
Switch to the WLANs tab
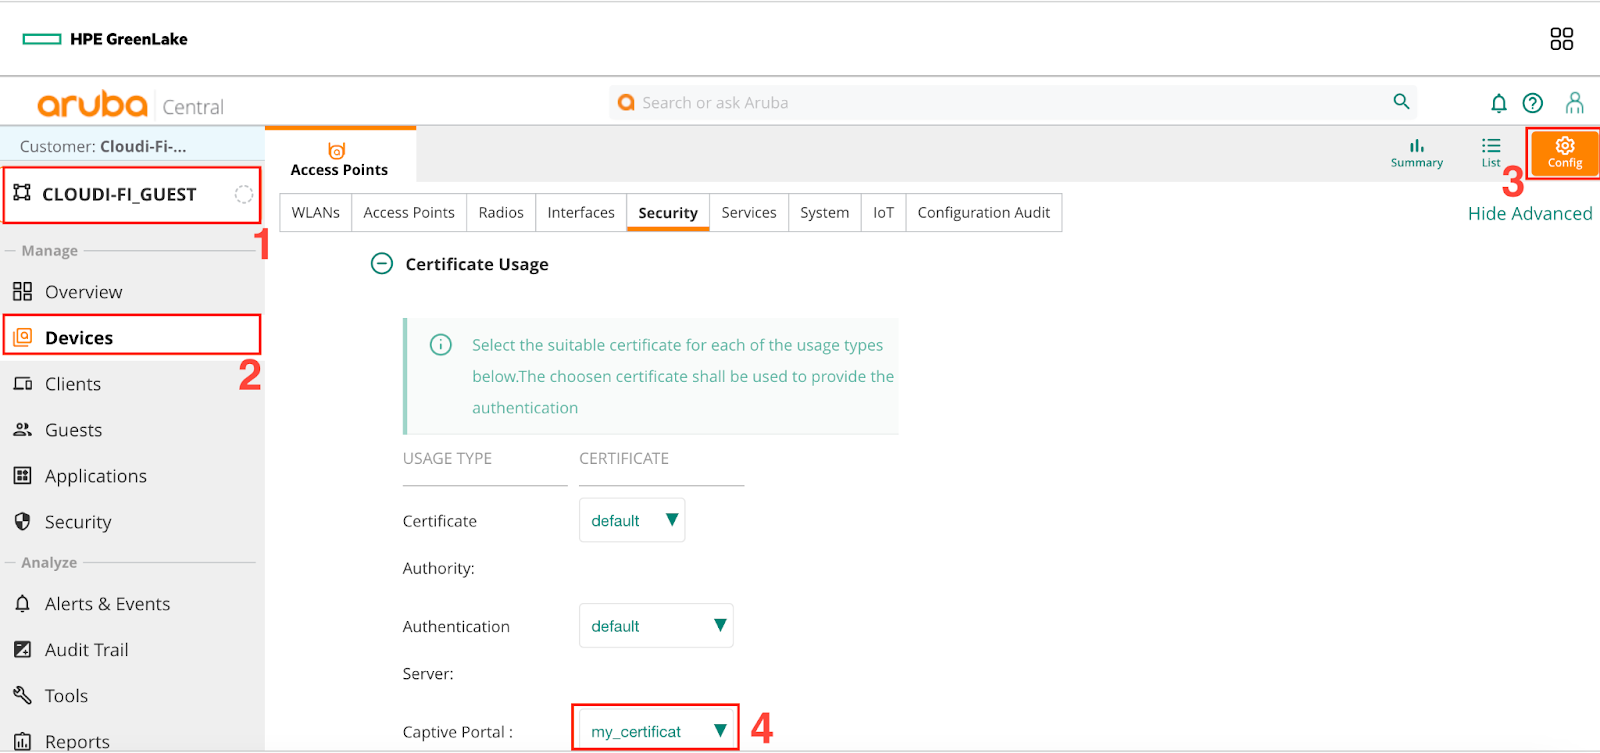316,213
